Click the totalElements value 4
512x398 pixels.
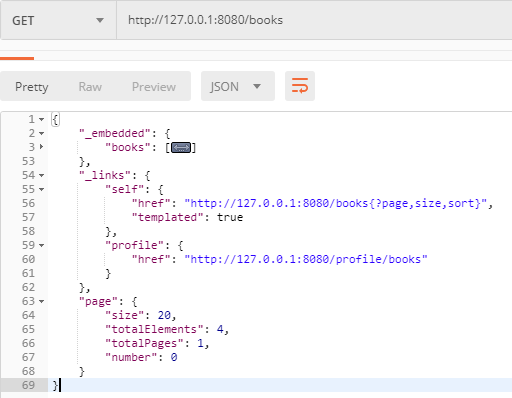point(220,329)
